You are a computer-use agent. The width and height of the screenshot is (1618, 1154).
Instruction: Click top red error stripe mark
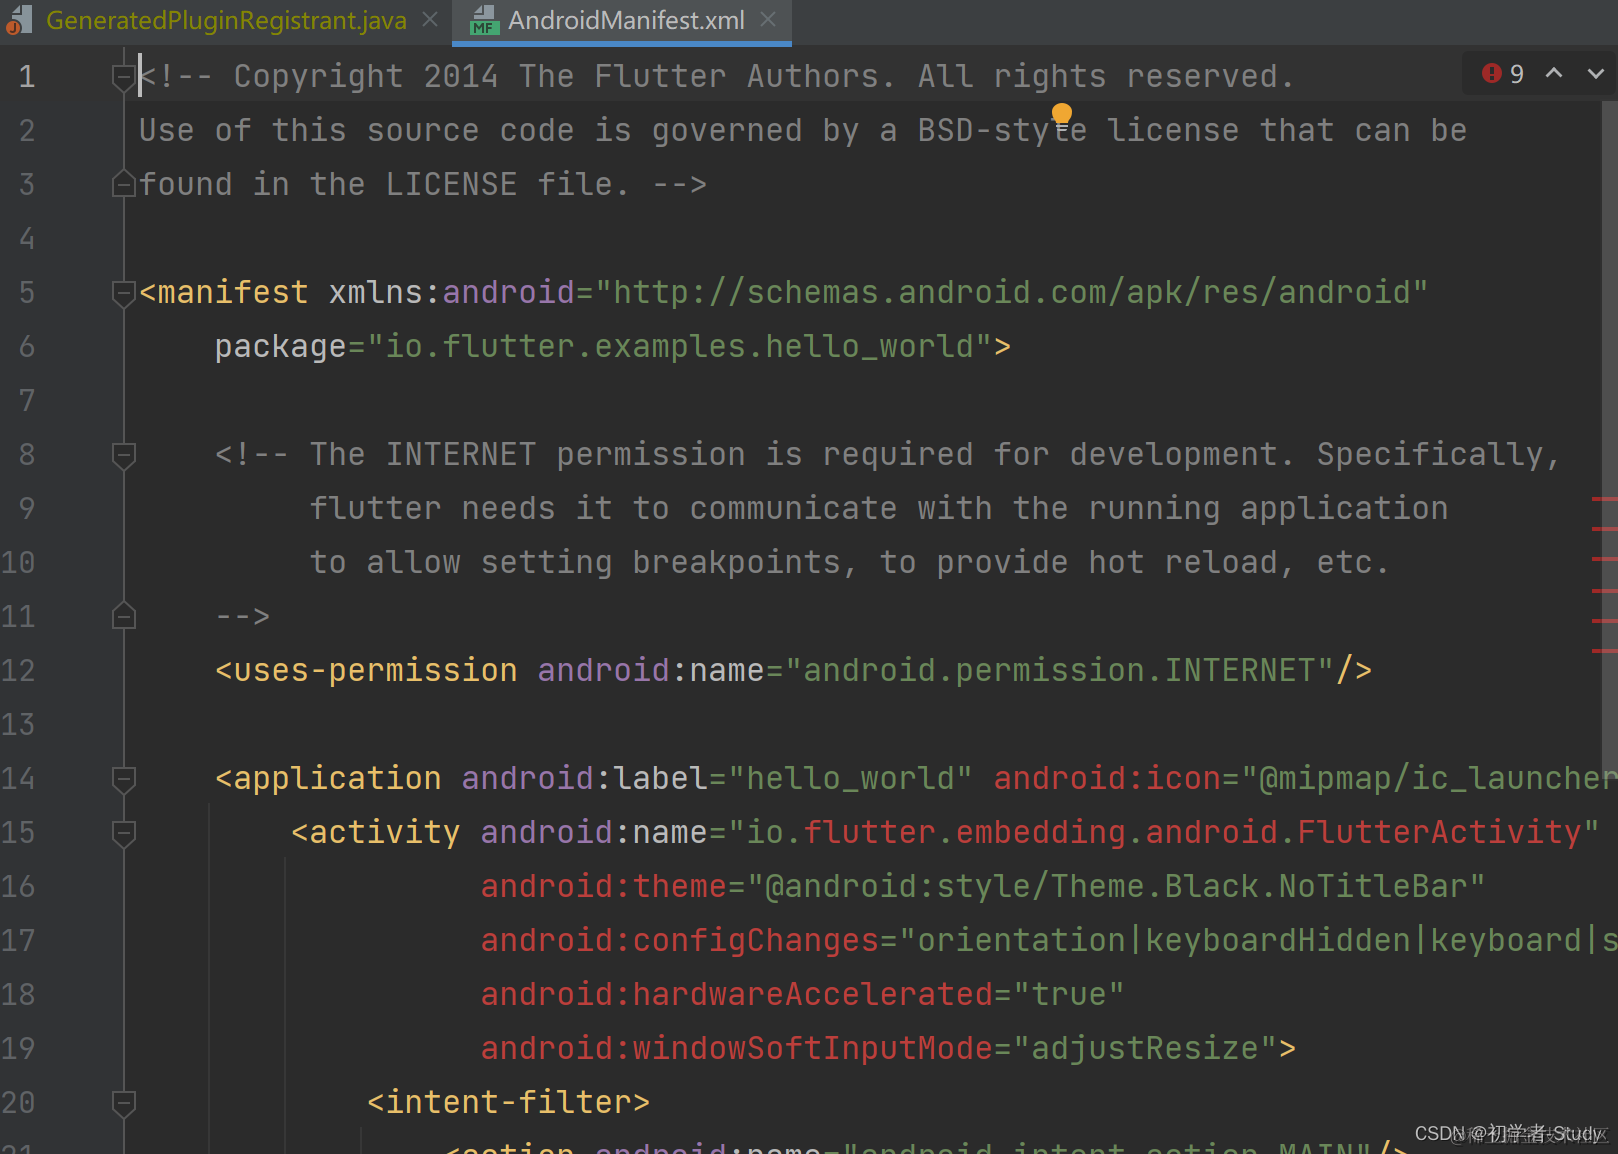(x=1604, y=498)
